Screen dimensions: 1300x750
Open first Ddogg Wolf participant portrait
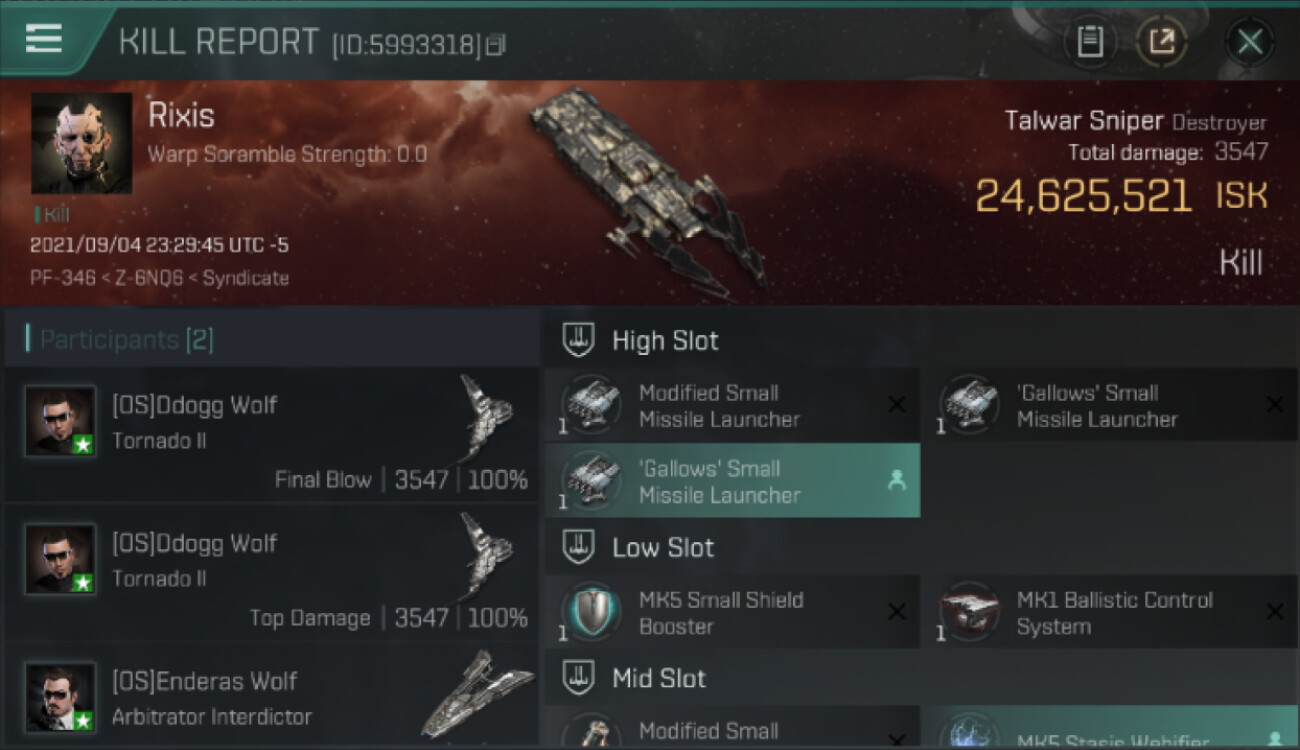pos(60,422)
